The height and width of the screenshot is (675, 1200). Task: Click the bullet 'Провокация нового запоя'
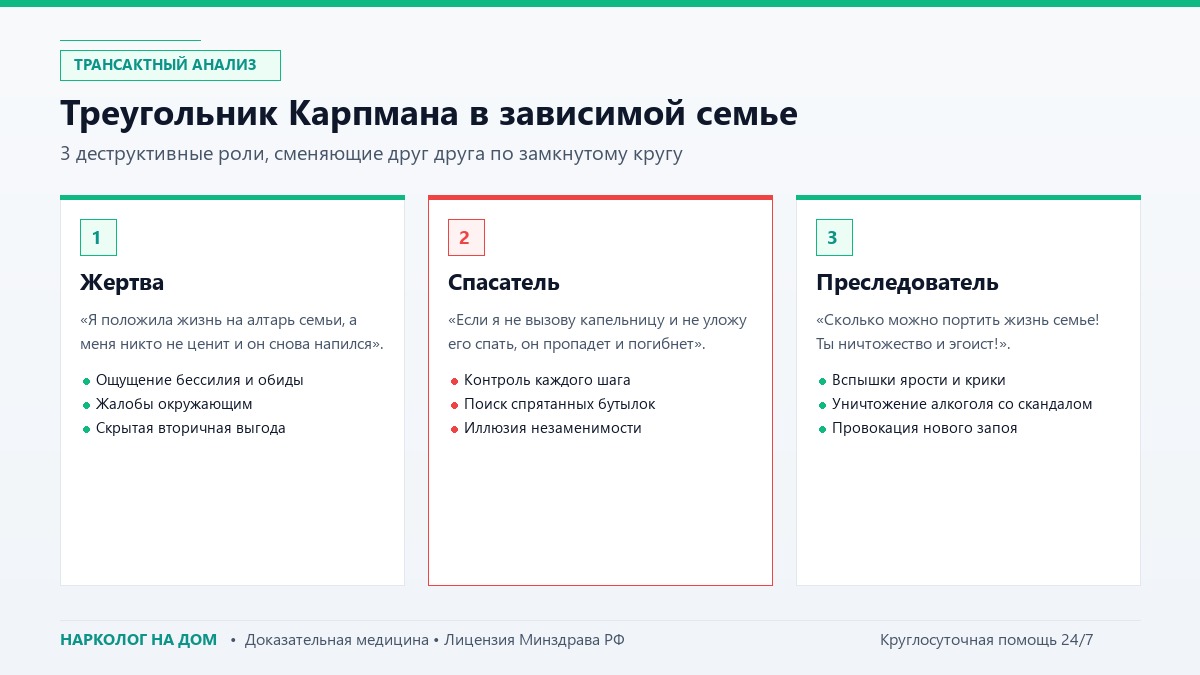tap(917, 428)
